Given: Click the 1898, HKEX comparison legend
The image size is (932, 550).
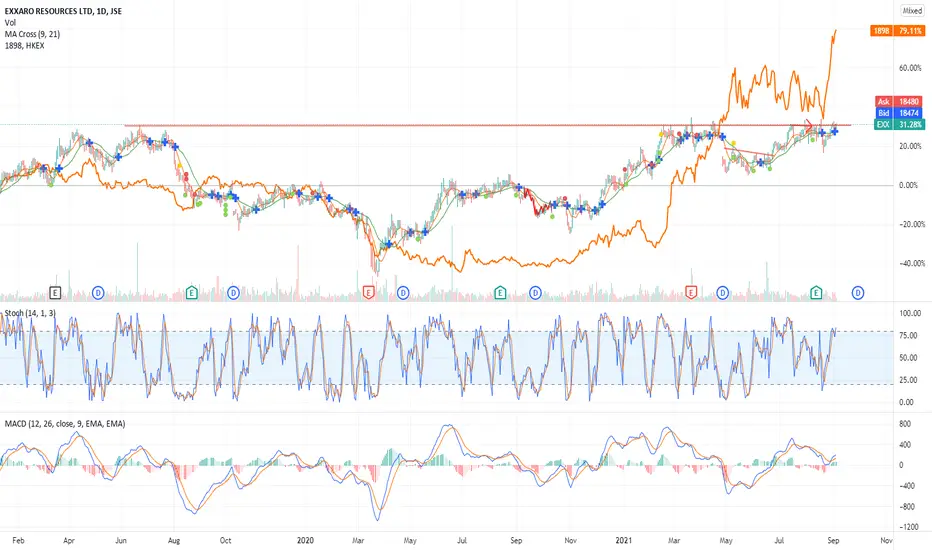Looking at the screenshot, I should (x=24, y=46).
